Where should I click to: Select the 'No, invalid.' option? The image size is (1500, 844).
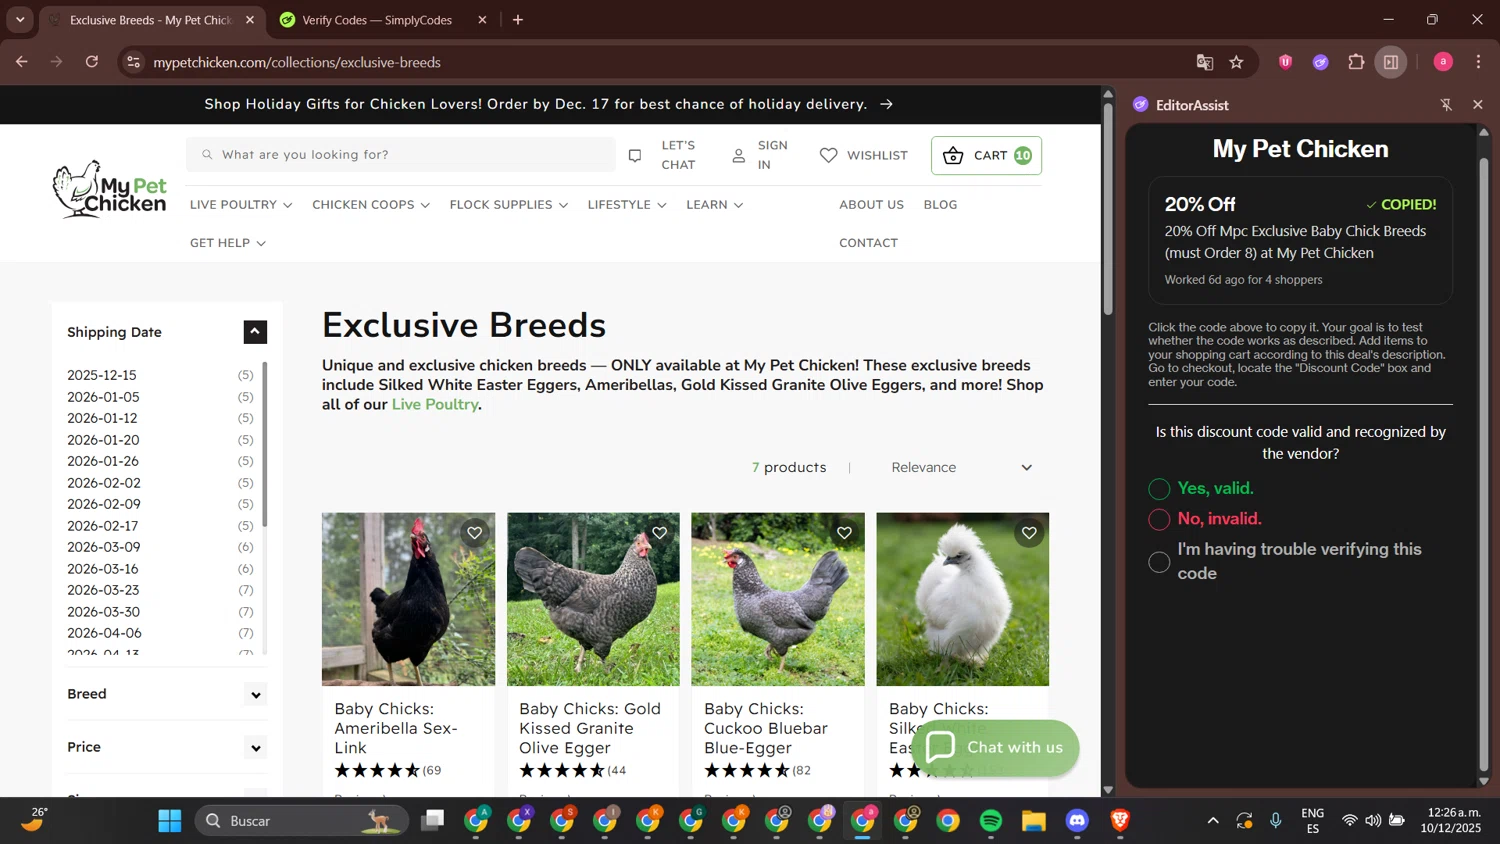pos(1159,519)
